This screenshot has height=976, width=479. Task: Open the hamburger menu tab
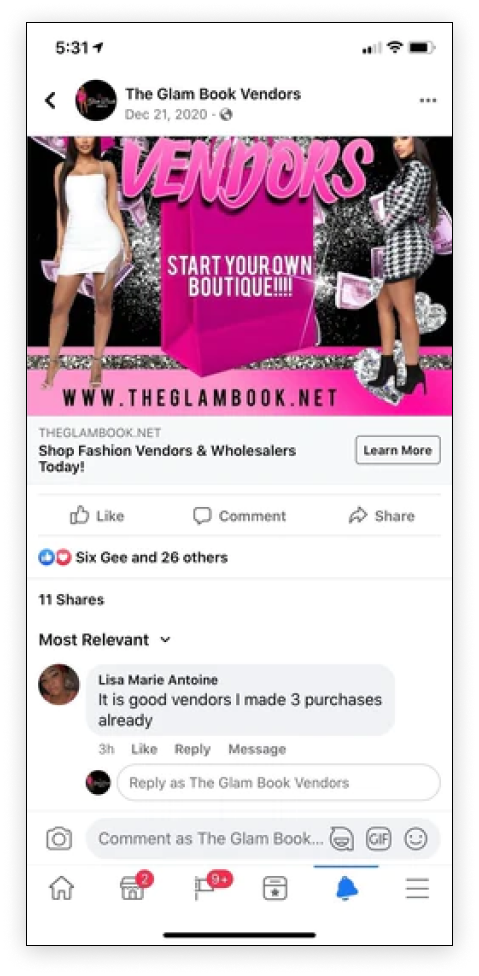[x=417, y=888]
